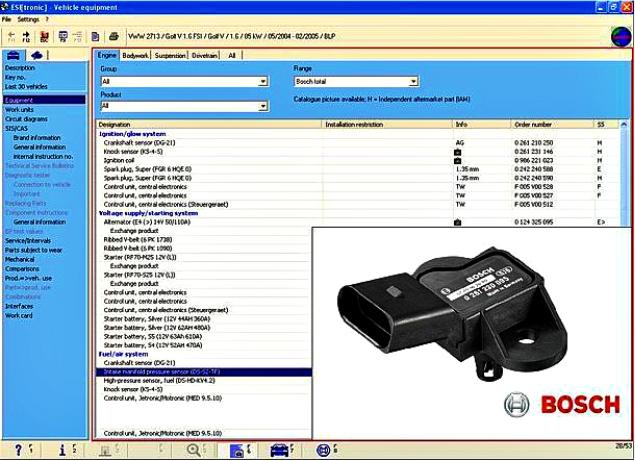Select 'High-pressure sensor, fuel' row
The height and width of the screenshot is (461, 635).
click(204, 381)
